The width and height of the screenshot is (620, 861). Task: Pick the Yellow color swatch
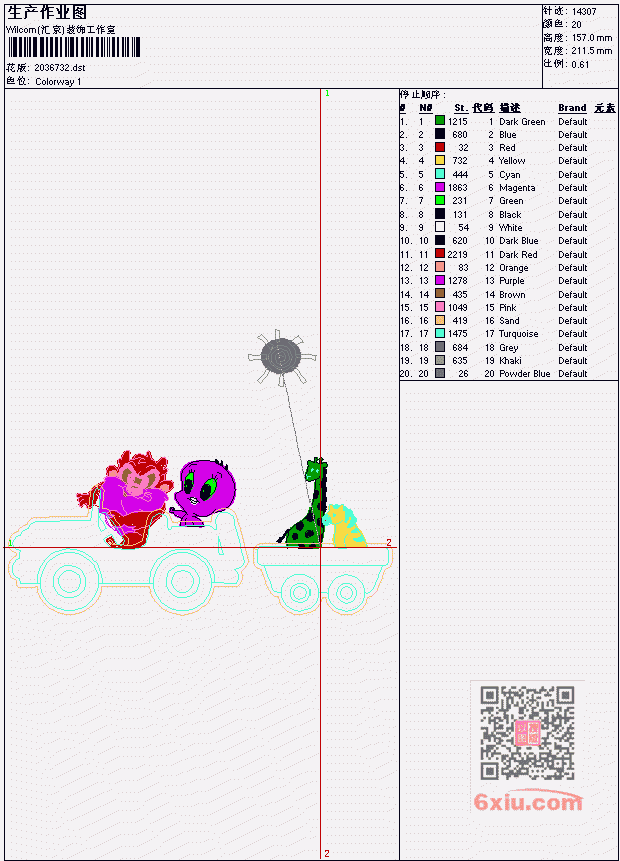[x=440, y=160]
